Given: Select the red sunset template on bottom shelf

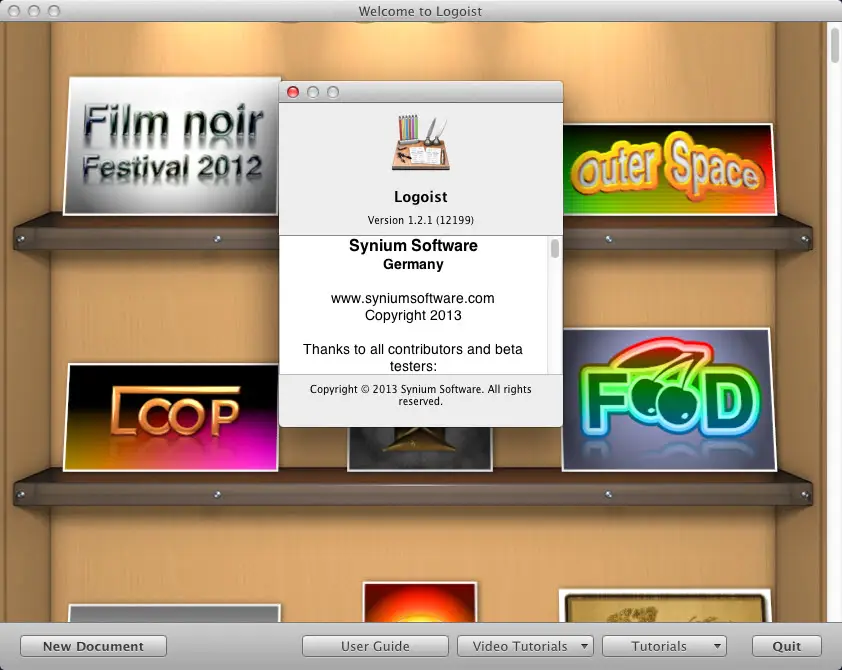Looking at the screenshot, I should coord(420,602).
